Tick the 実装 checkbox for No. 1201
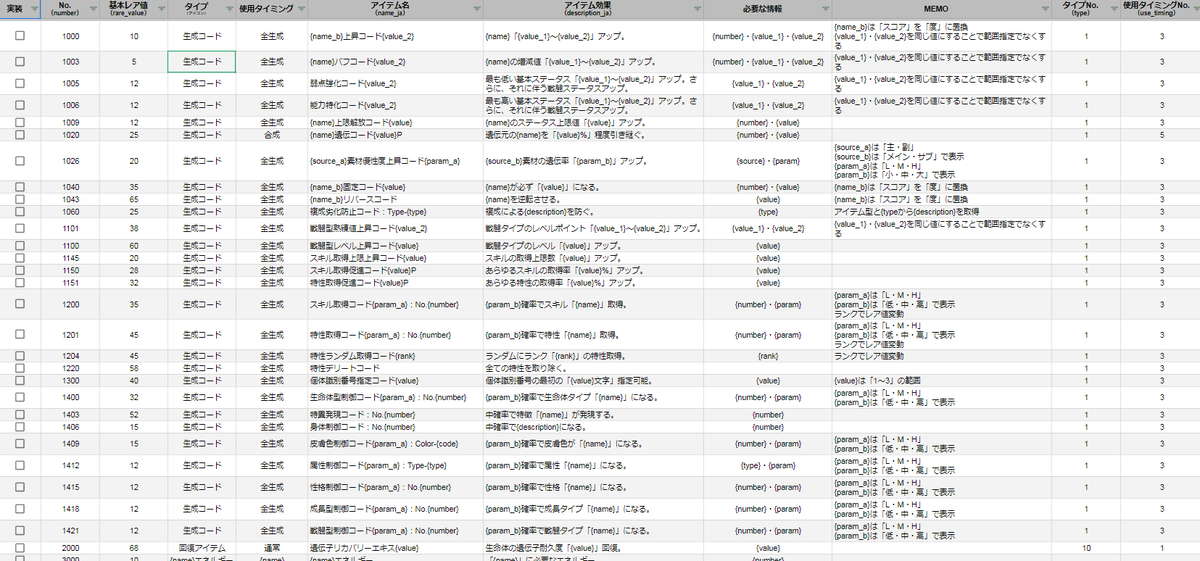The width and height of the screenshot is (1200, 561). click(x=20, y=335)
